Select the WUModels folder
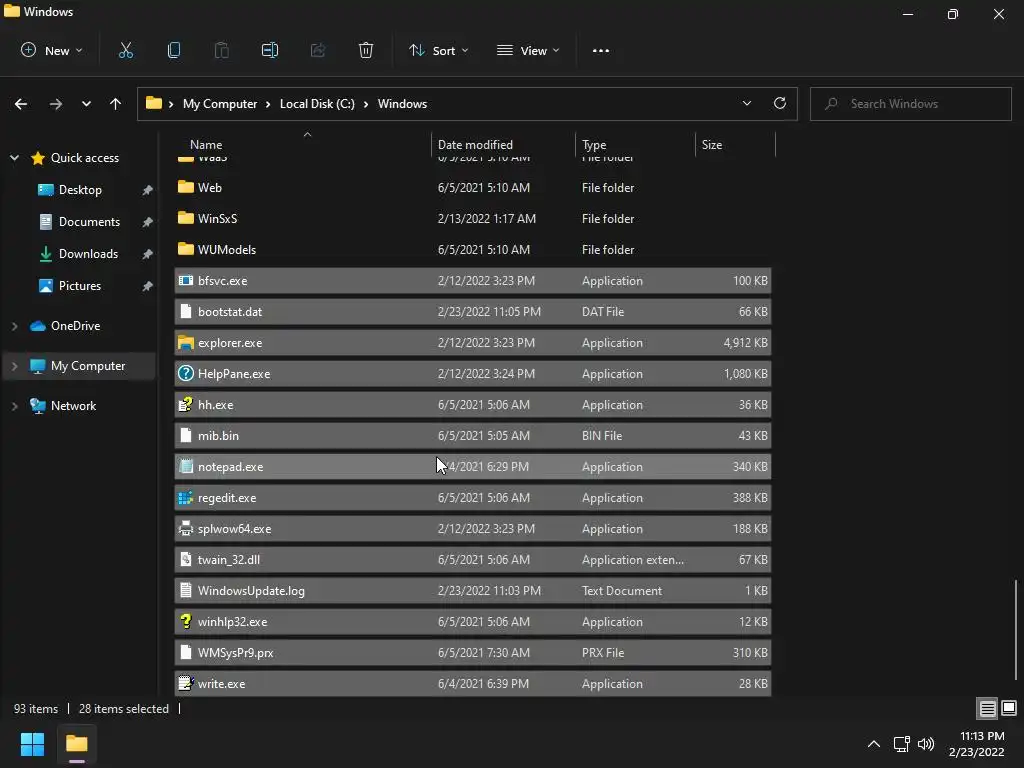This screenshot has height=768, width=1024. [473, 249]
